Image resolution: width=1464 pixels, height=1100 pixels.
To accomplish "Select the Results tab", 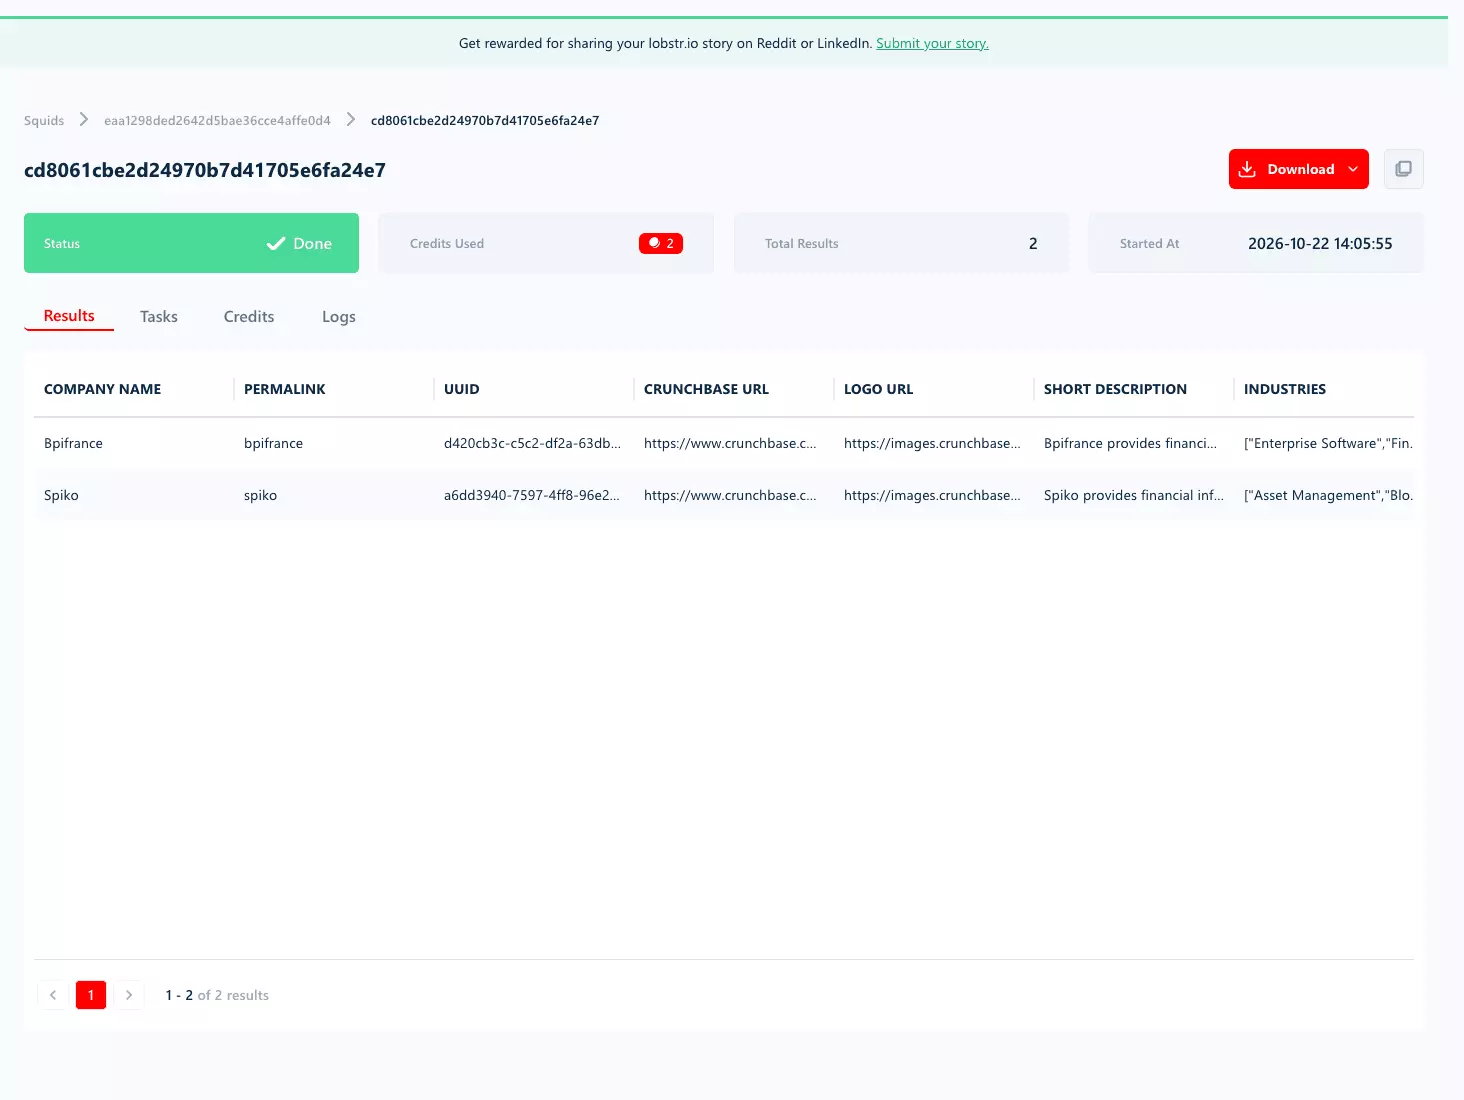I will (x=69, y=316).
